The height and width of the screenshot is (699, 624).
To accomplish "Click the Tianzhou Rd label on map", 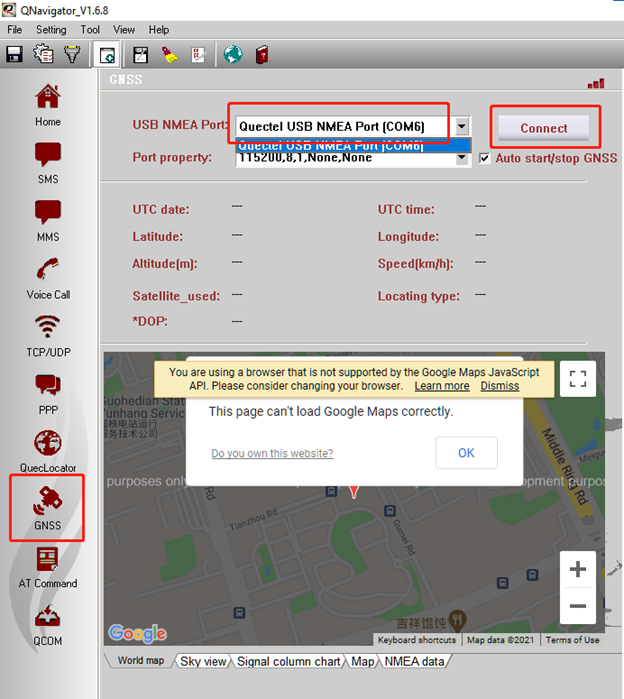I will point(253,519).
